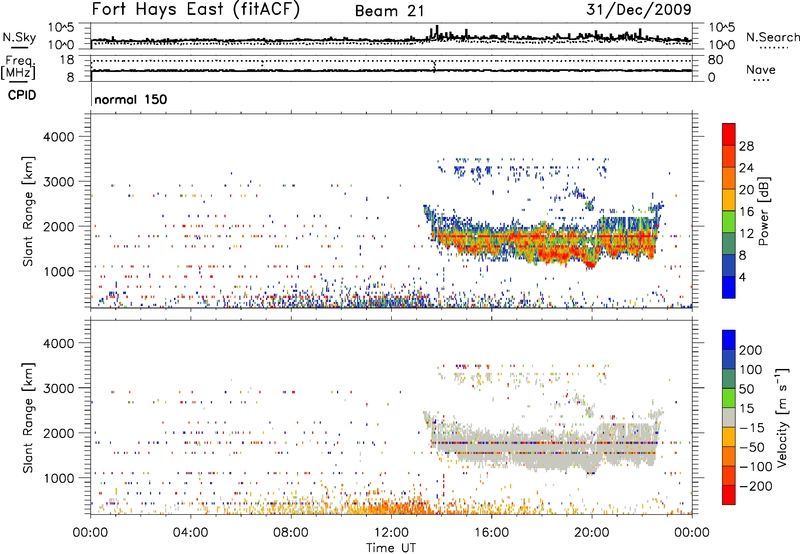Viewport: 800px width, 554px height.
Task: Select the "-100" velocity colorbar label
Action: 756,467
